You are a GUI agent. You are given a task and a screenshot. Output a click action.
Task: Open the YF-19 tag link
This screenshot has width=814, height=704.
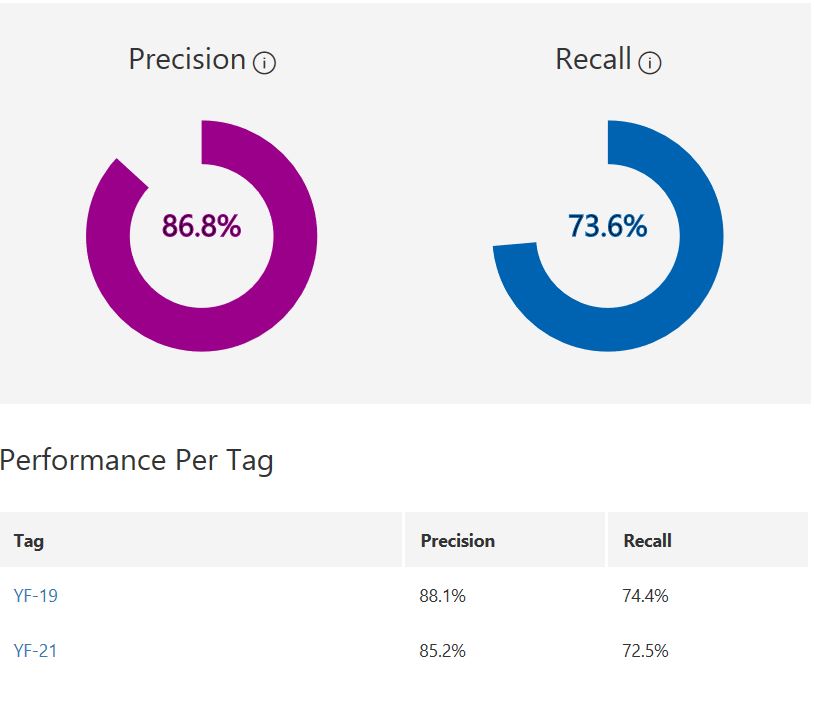pyautogui.click(x=36, y=596)
